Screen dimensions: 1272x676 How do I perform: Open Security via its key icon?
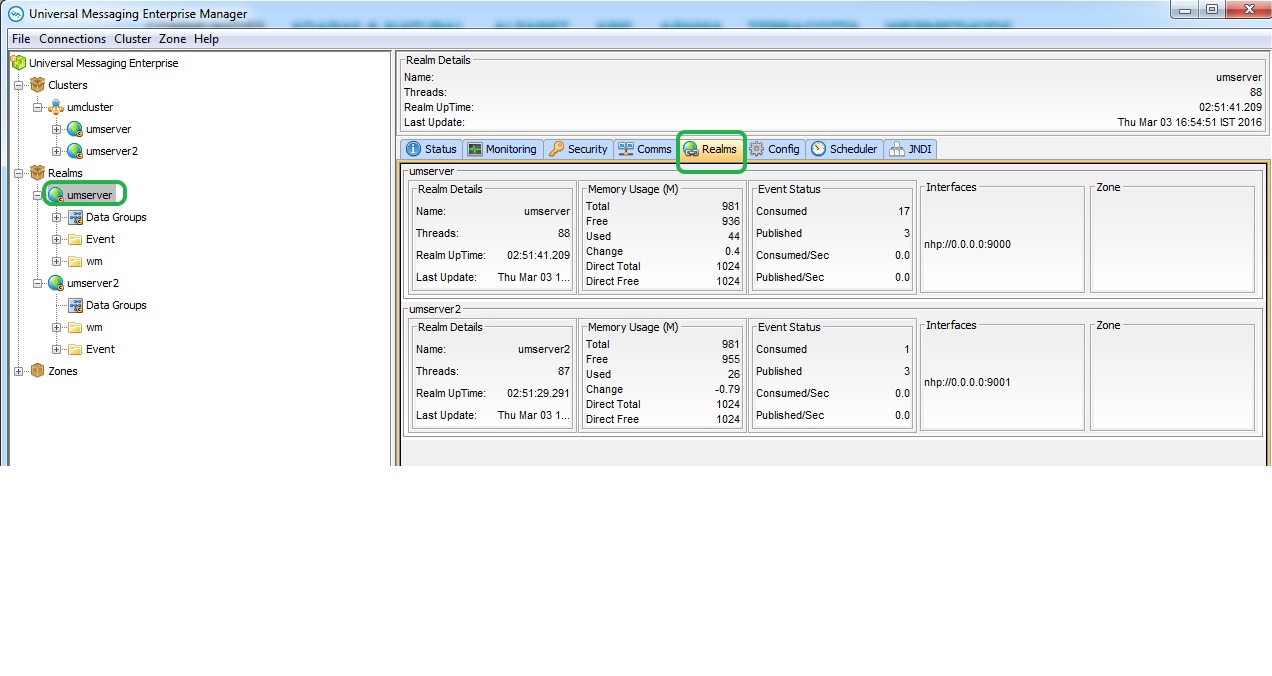click(x=556, y=149)
